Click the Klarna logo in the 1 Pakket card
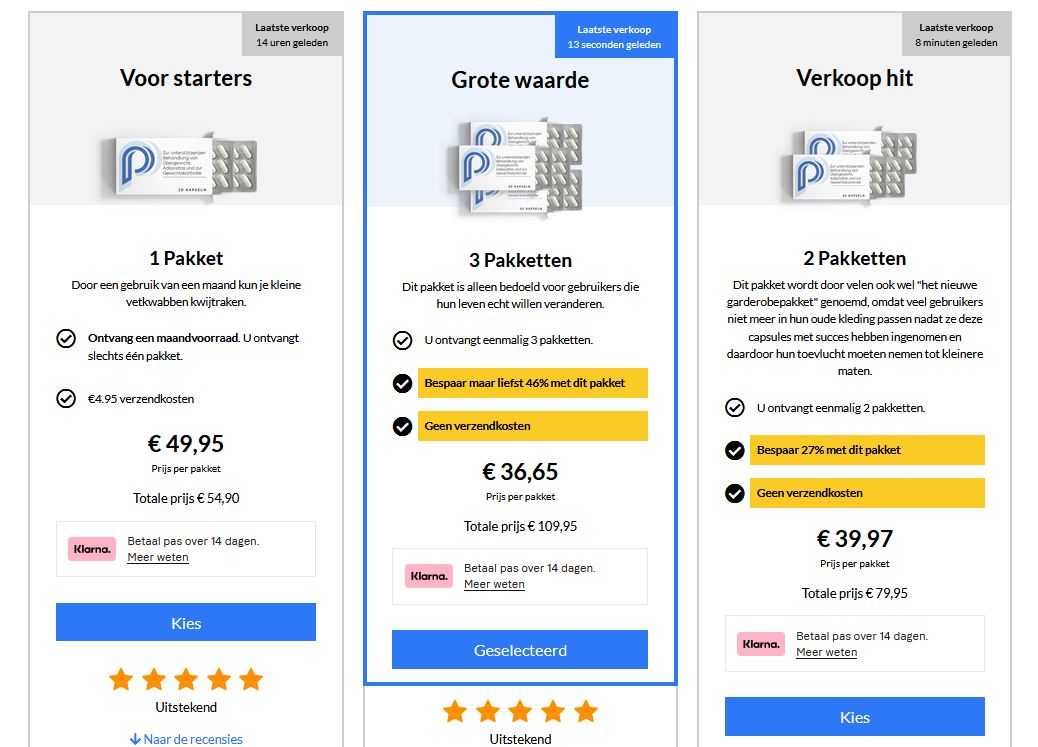 (x=92, y=549)
